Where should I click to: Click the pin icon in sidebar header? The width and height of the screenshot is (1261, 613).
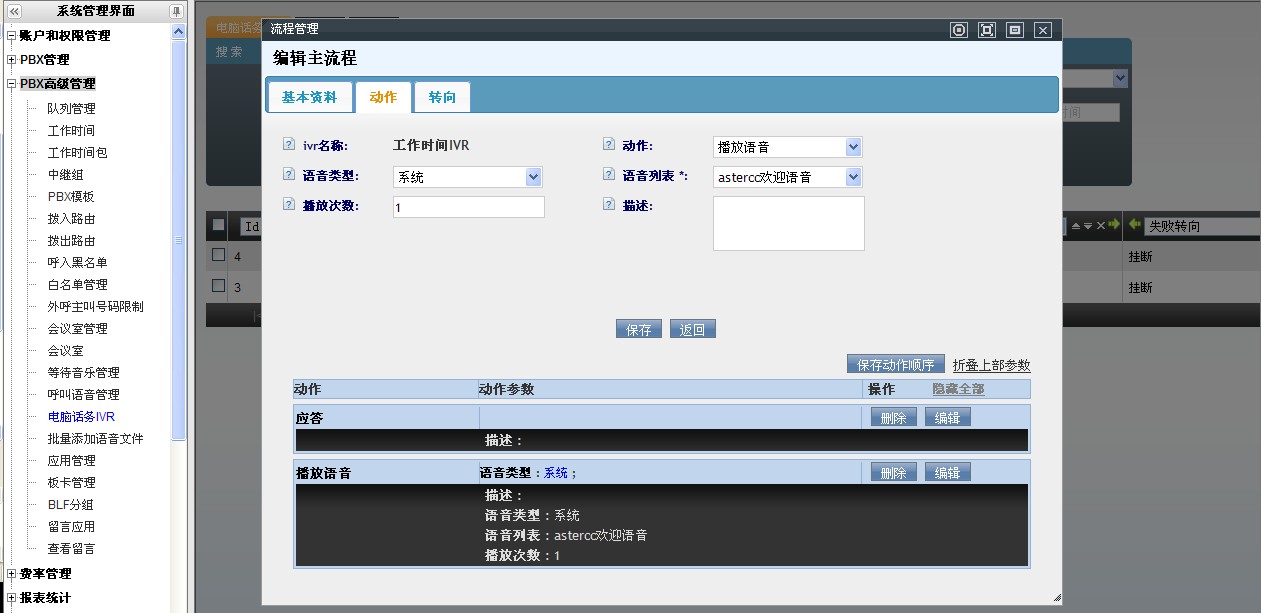click(x=177, y=11)
